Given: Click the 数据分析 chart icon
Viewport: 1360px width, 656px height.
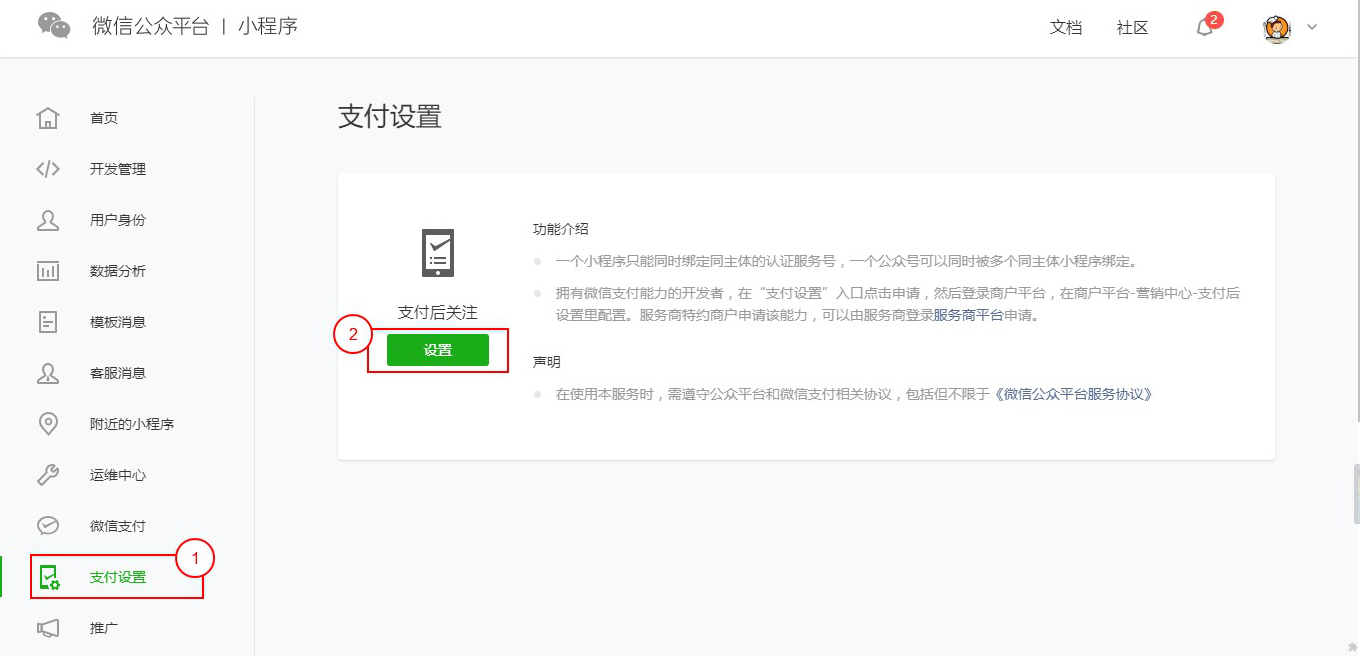Looking at the screenshot, I should pyautogui.click(x=48, y=271).
